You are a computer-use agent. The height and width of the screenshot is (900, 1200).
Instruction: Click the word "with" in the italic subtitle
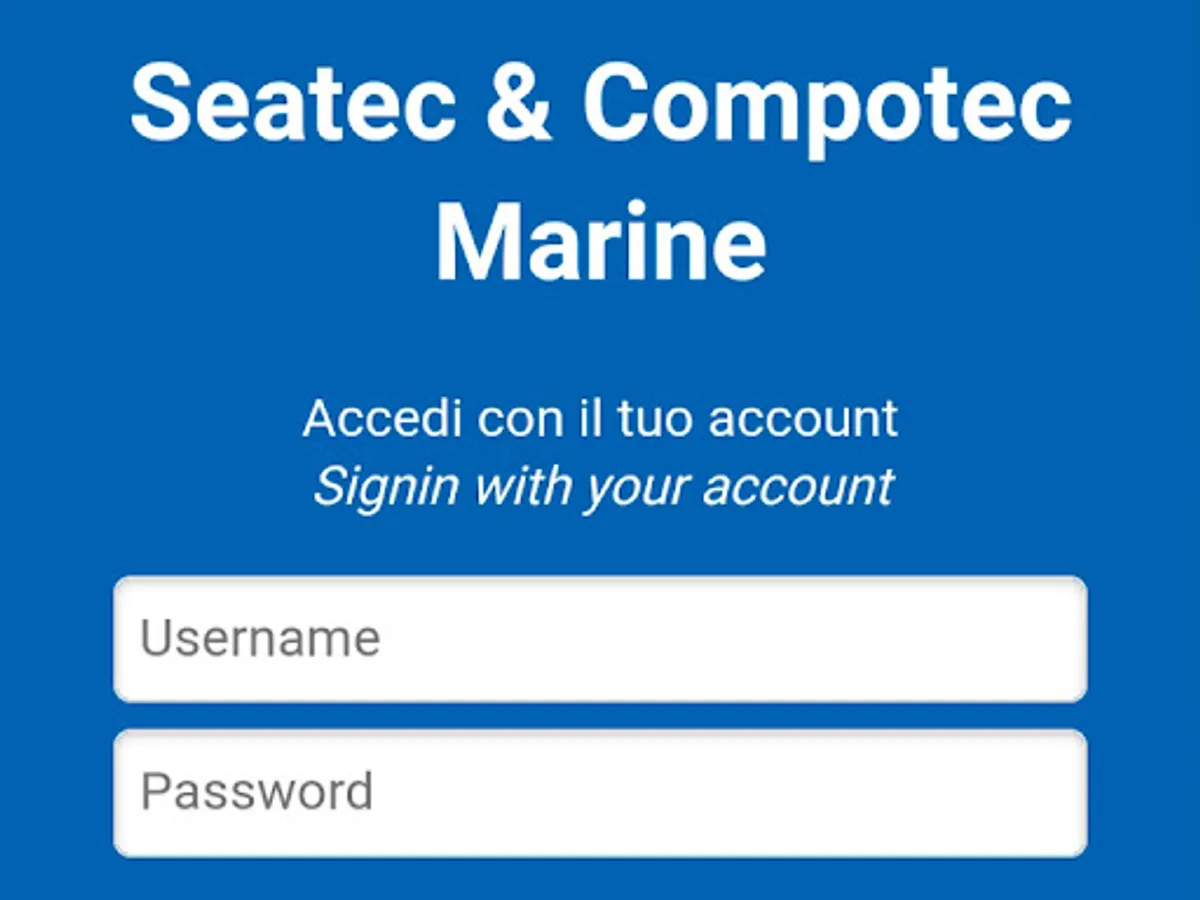(522, 487)
